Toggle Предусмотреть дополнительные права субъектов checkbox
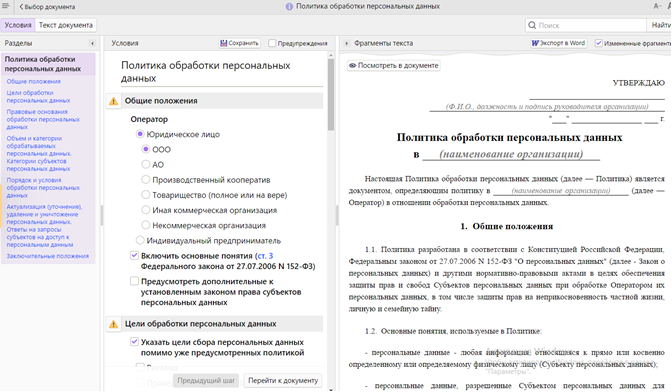This screenshot has width=672, height=392. point(134,281)
